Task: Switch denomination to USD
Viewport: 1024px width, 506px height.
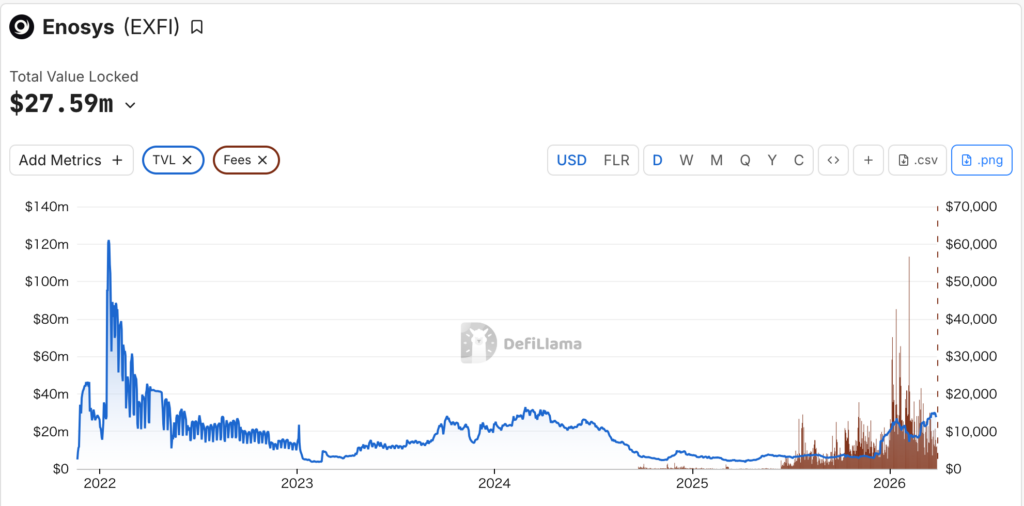Action: tap(571, 160)
